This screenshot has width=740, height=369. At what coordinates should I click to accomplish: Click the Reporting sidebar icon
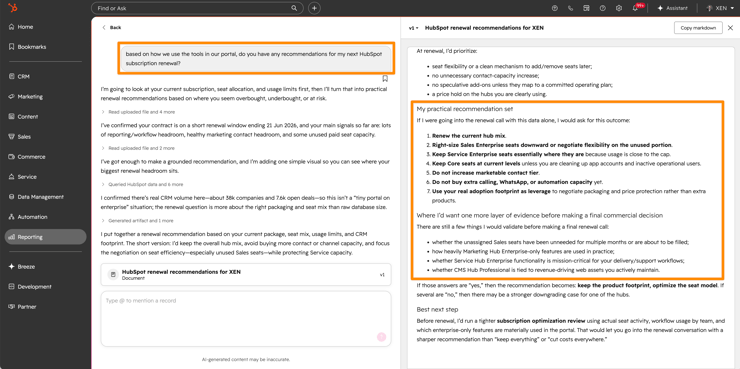coord(11,237)
